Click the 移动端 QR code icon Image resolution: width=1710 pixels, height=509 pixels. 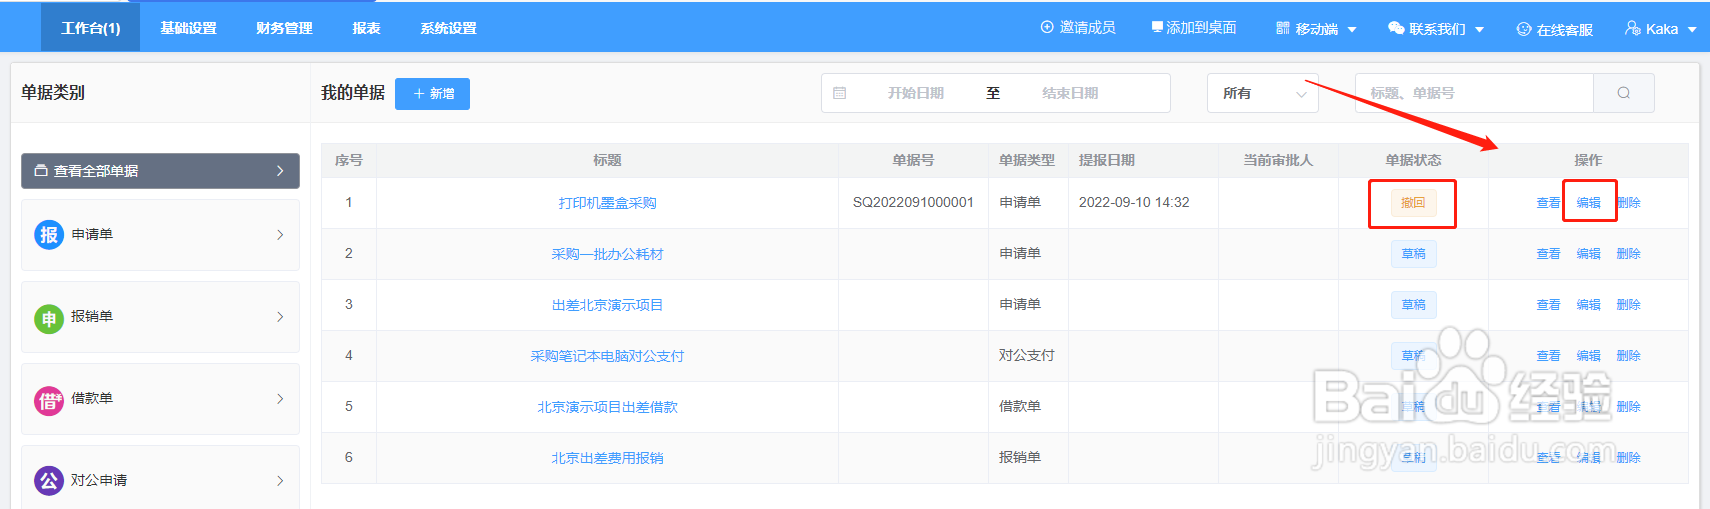[1283, 28]
